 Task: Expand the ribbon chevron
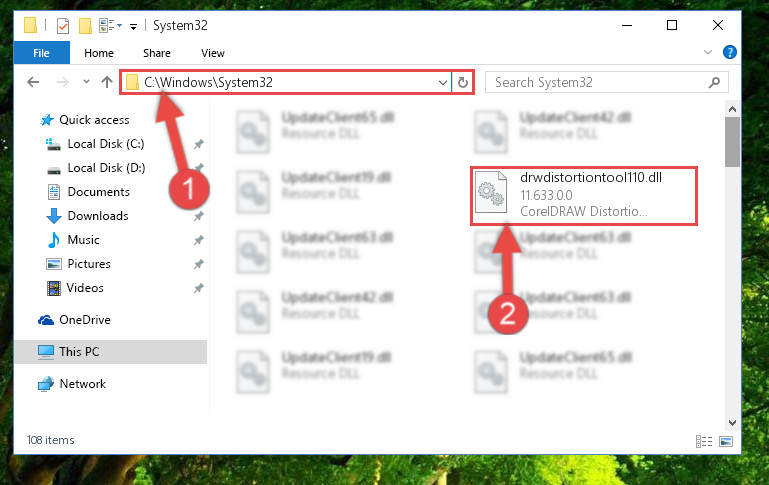(708, 52)
